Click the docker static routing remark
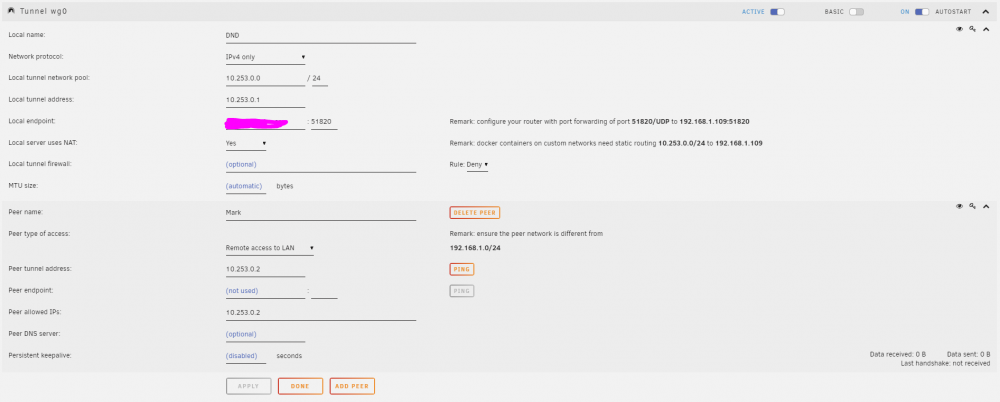Viewport: 1000px width, 402px height. click(x=606, y=144)
